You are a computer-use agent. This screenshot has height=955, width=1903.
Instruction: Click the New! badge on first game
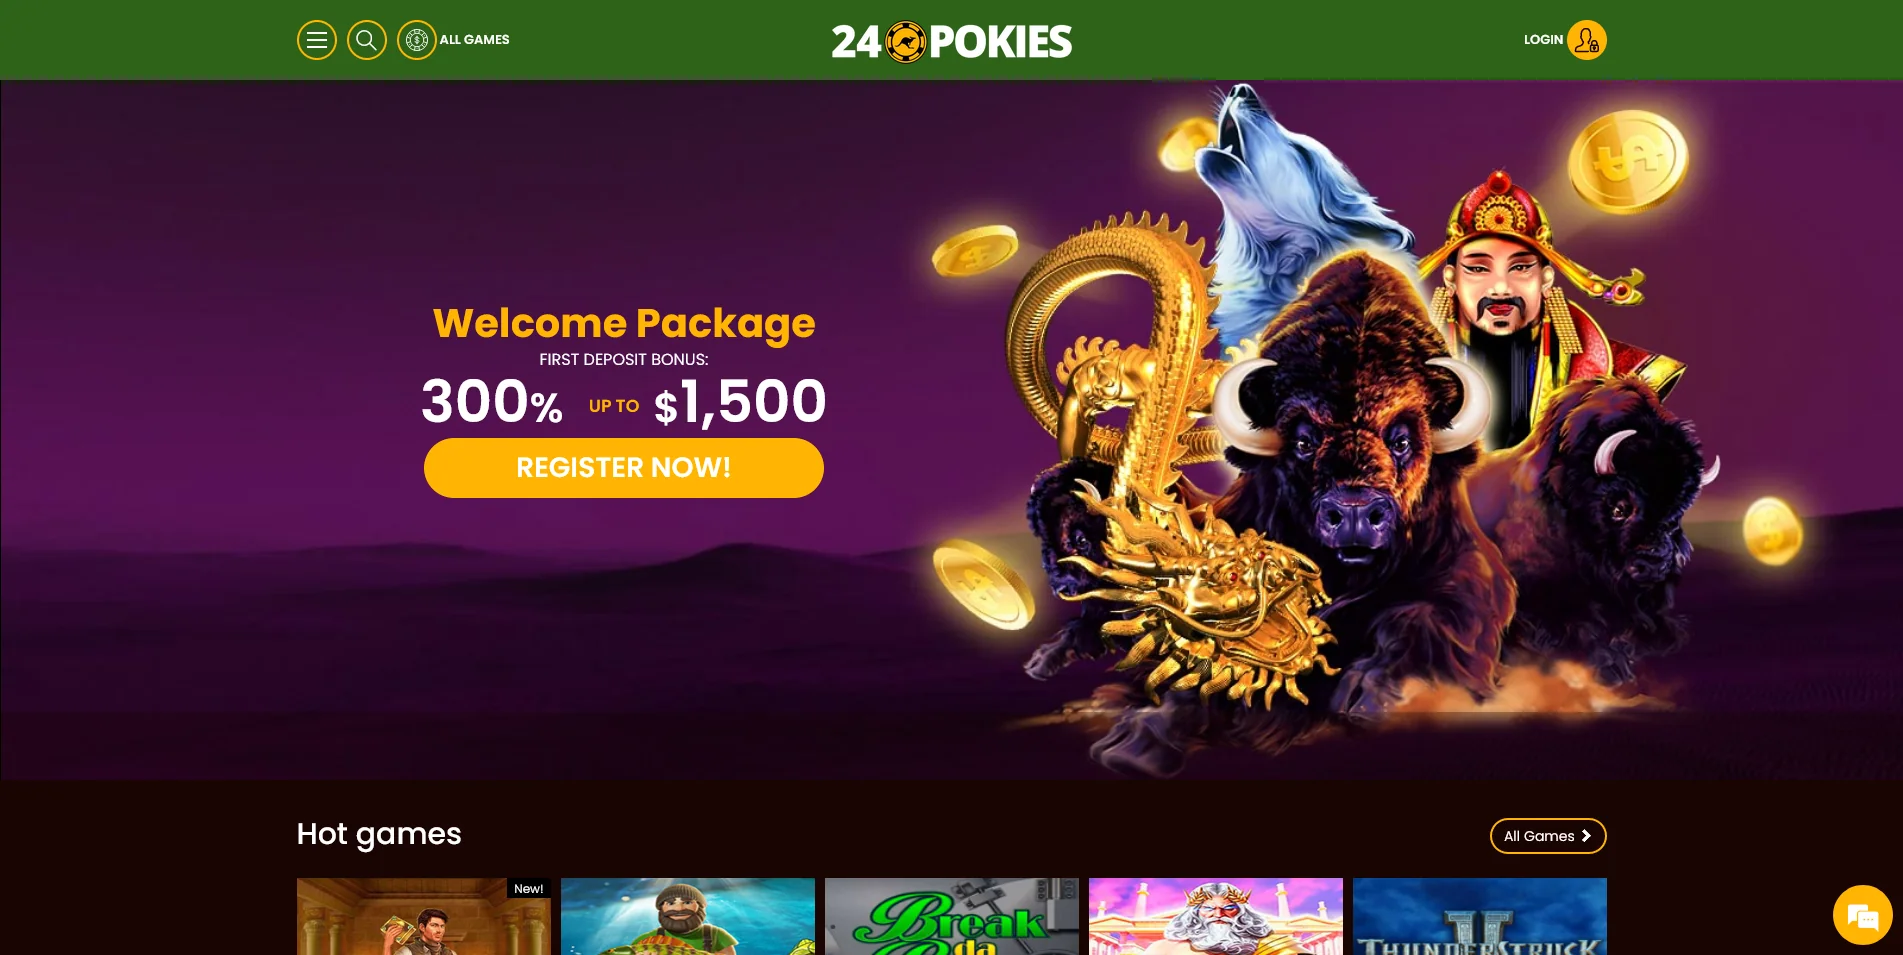pyautogui.click(x=528, y=888)
